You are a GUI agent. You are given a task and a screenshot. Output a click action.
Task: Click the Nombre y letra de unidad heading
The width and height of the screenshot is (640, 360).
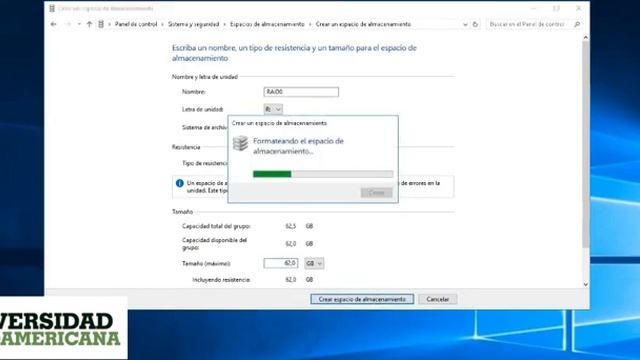click(x=205, y=77)
